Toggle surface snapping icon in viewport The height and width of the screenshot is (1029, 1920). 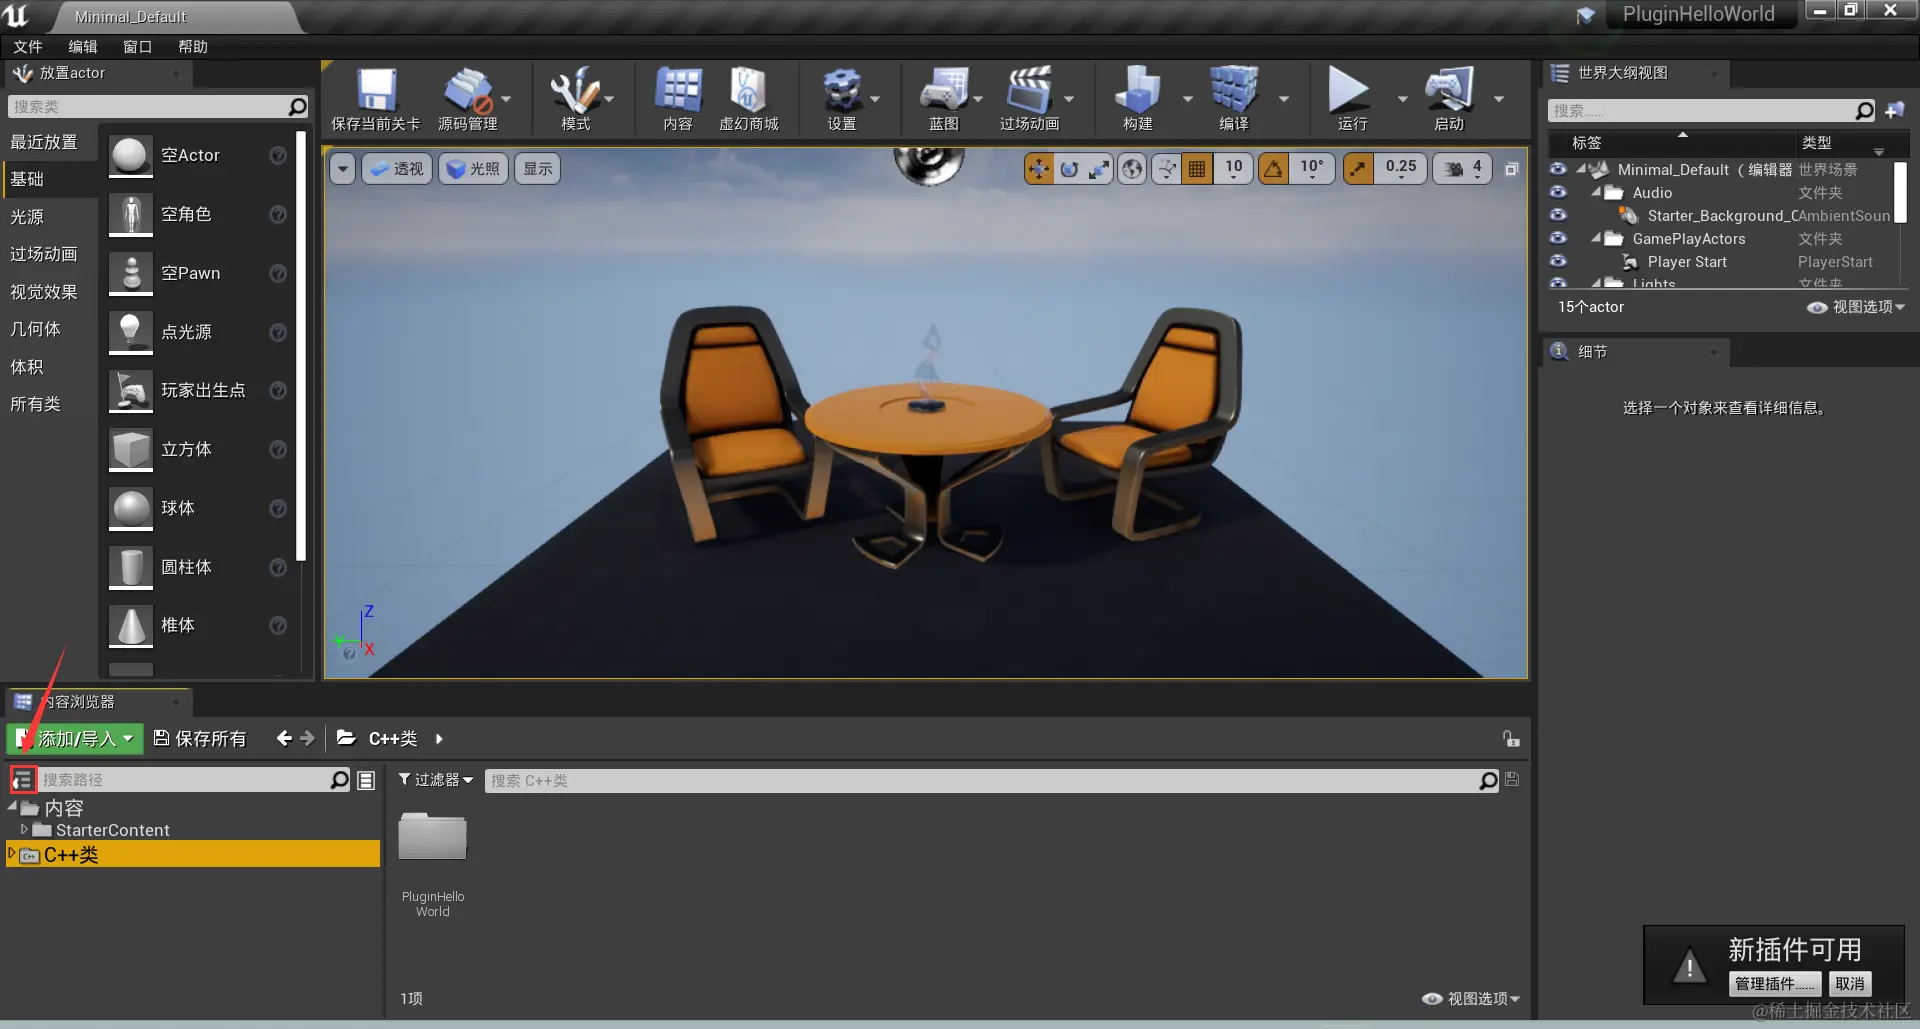pos(1166,169)
